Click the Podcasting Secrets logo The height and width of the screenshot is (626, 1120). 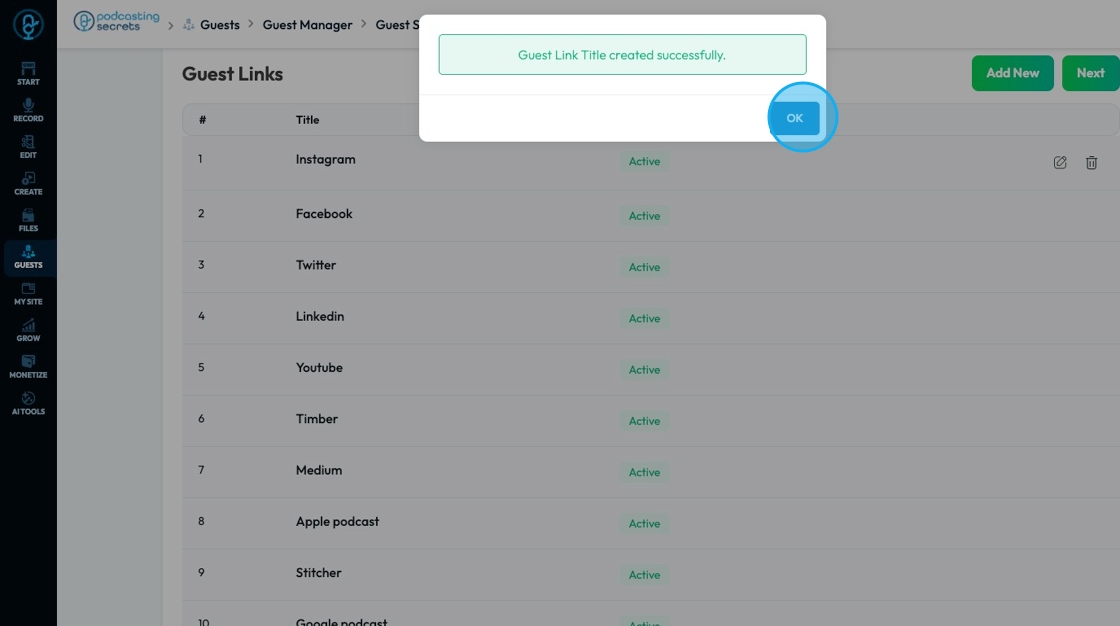point(116,21)
